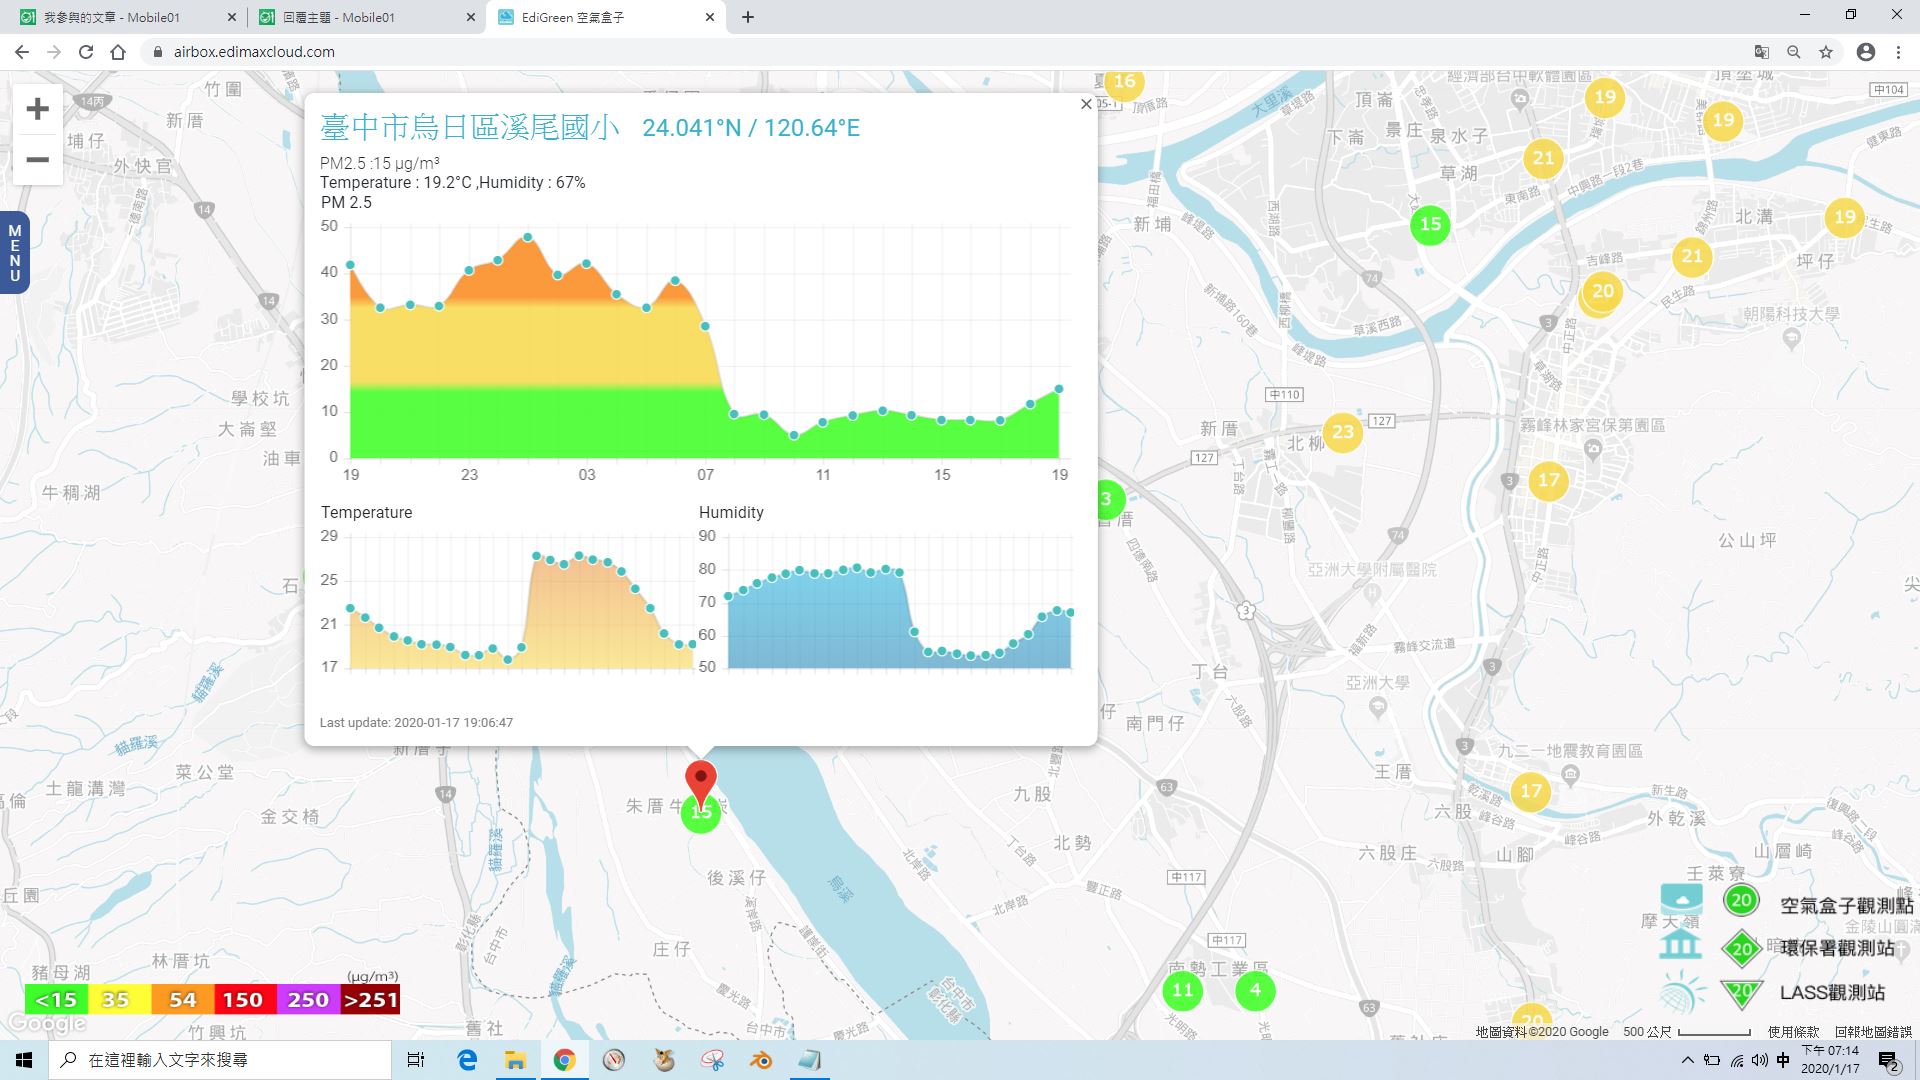Open File Explorer from taskbar

(x=515, y=1060)
